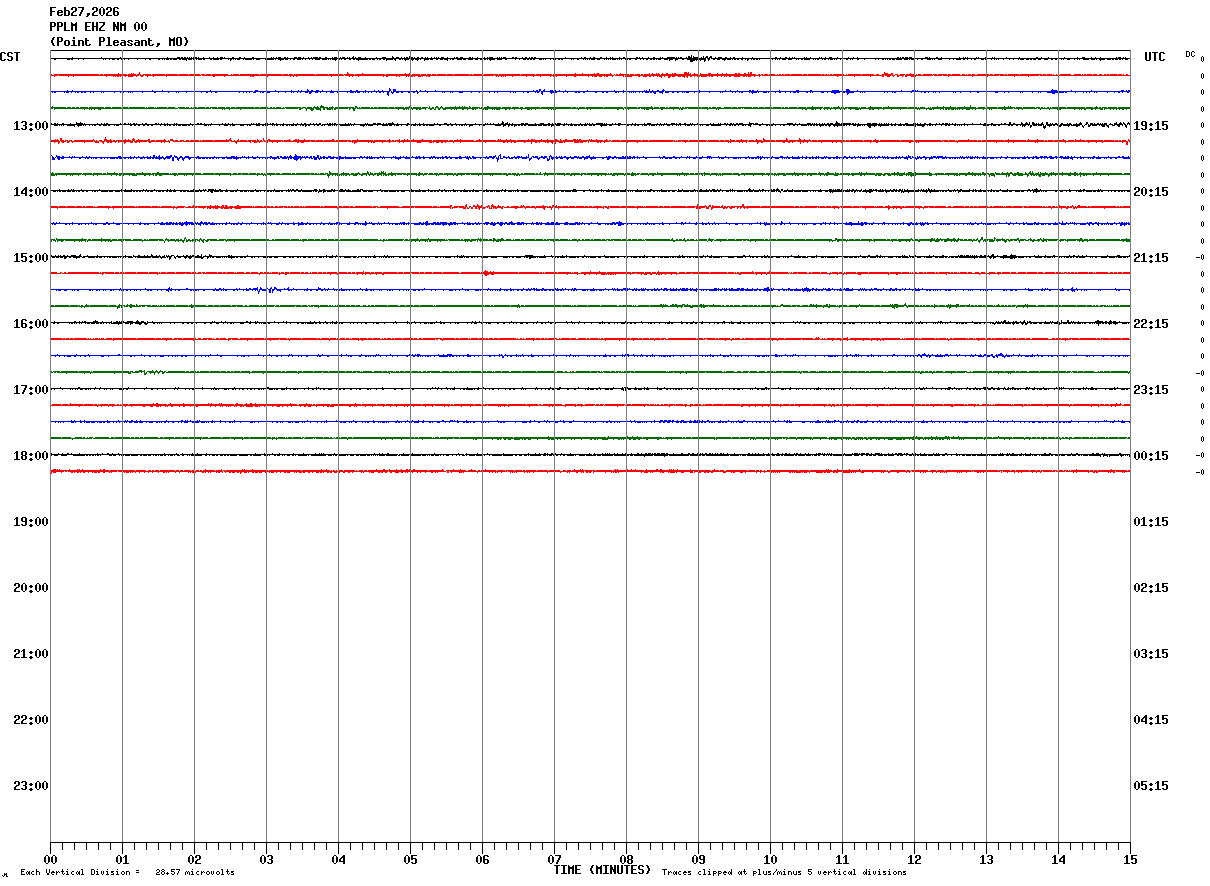1210x886 pixels.
Task: Click minute tick label 04 on bottom axis
Action: (338, 859)
